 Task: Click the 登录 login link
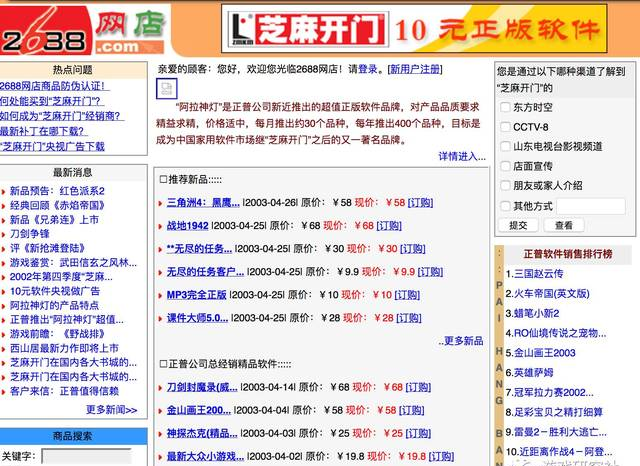(368, 69)
